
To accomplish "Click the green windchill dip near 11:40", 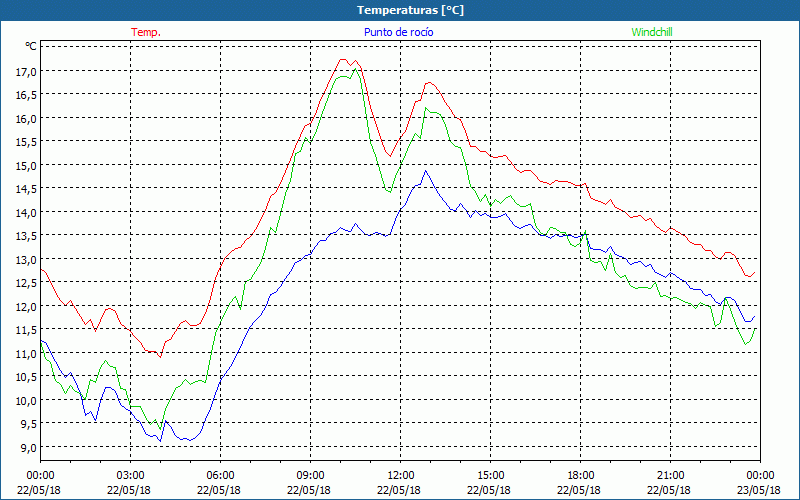I will (x=389, y=192).
